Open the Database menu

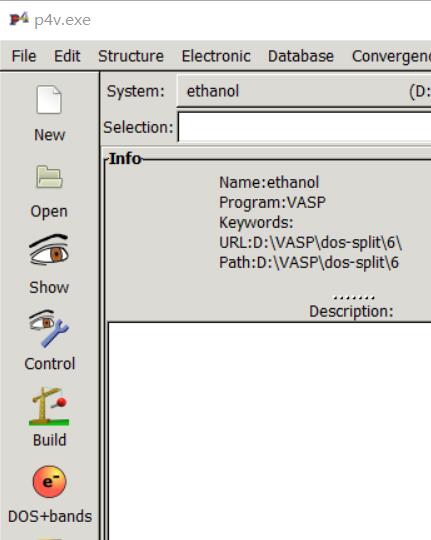301,56
